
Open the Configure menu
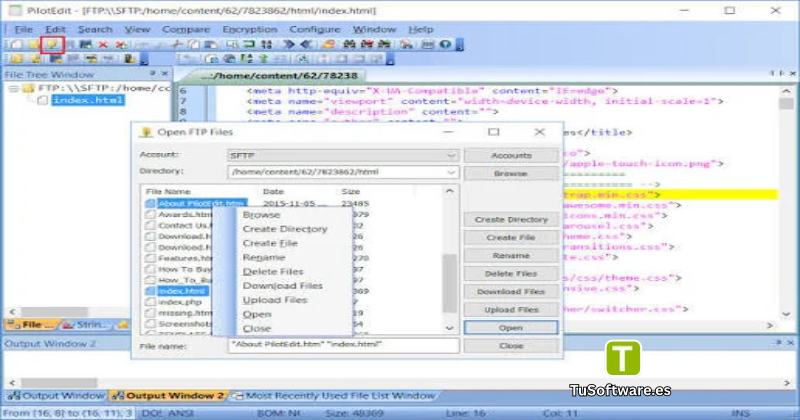click(315, 30)
